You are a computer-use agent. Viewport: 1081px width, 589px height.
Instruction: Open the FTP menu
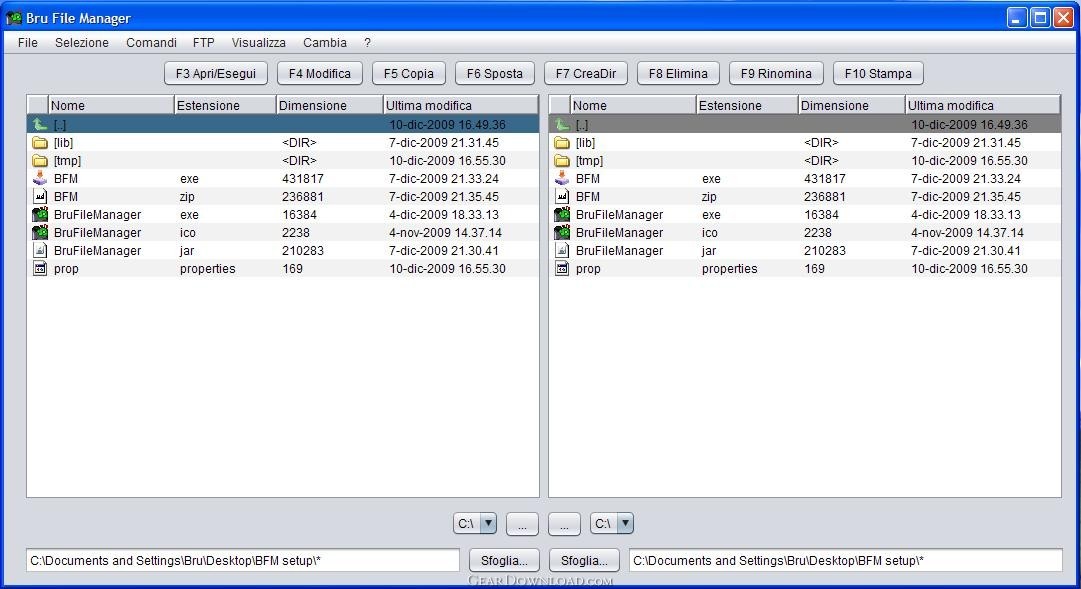(203, 43)
